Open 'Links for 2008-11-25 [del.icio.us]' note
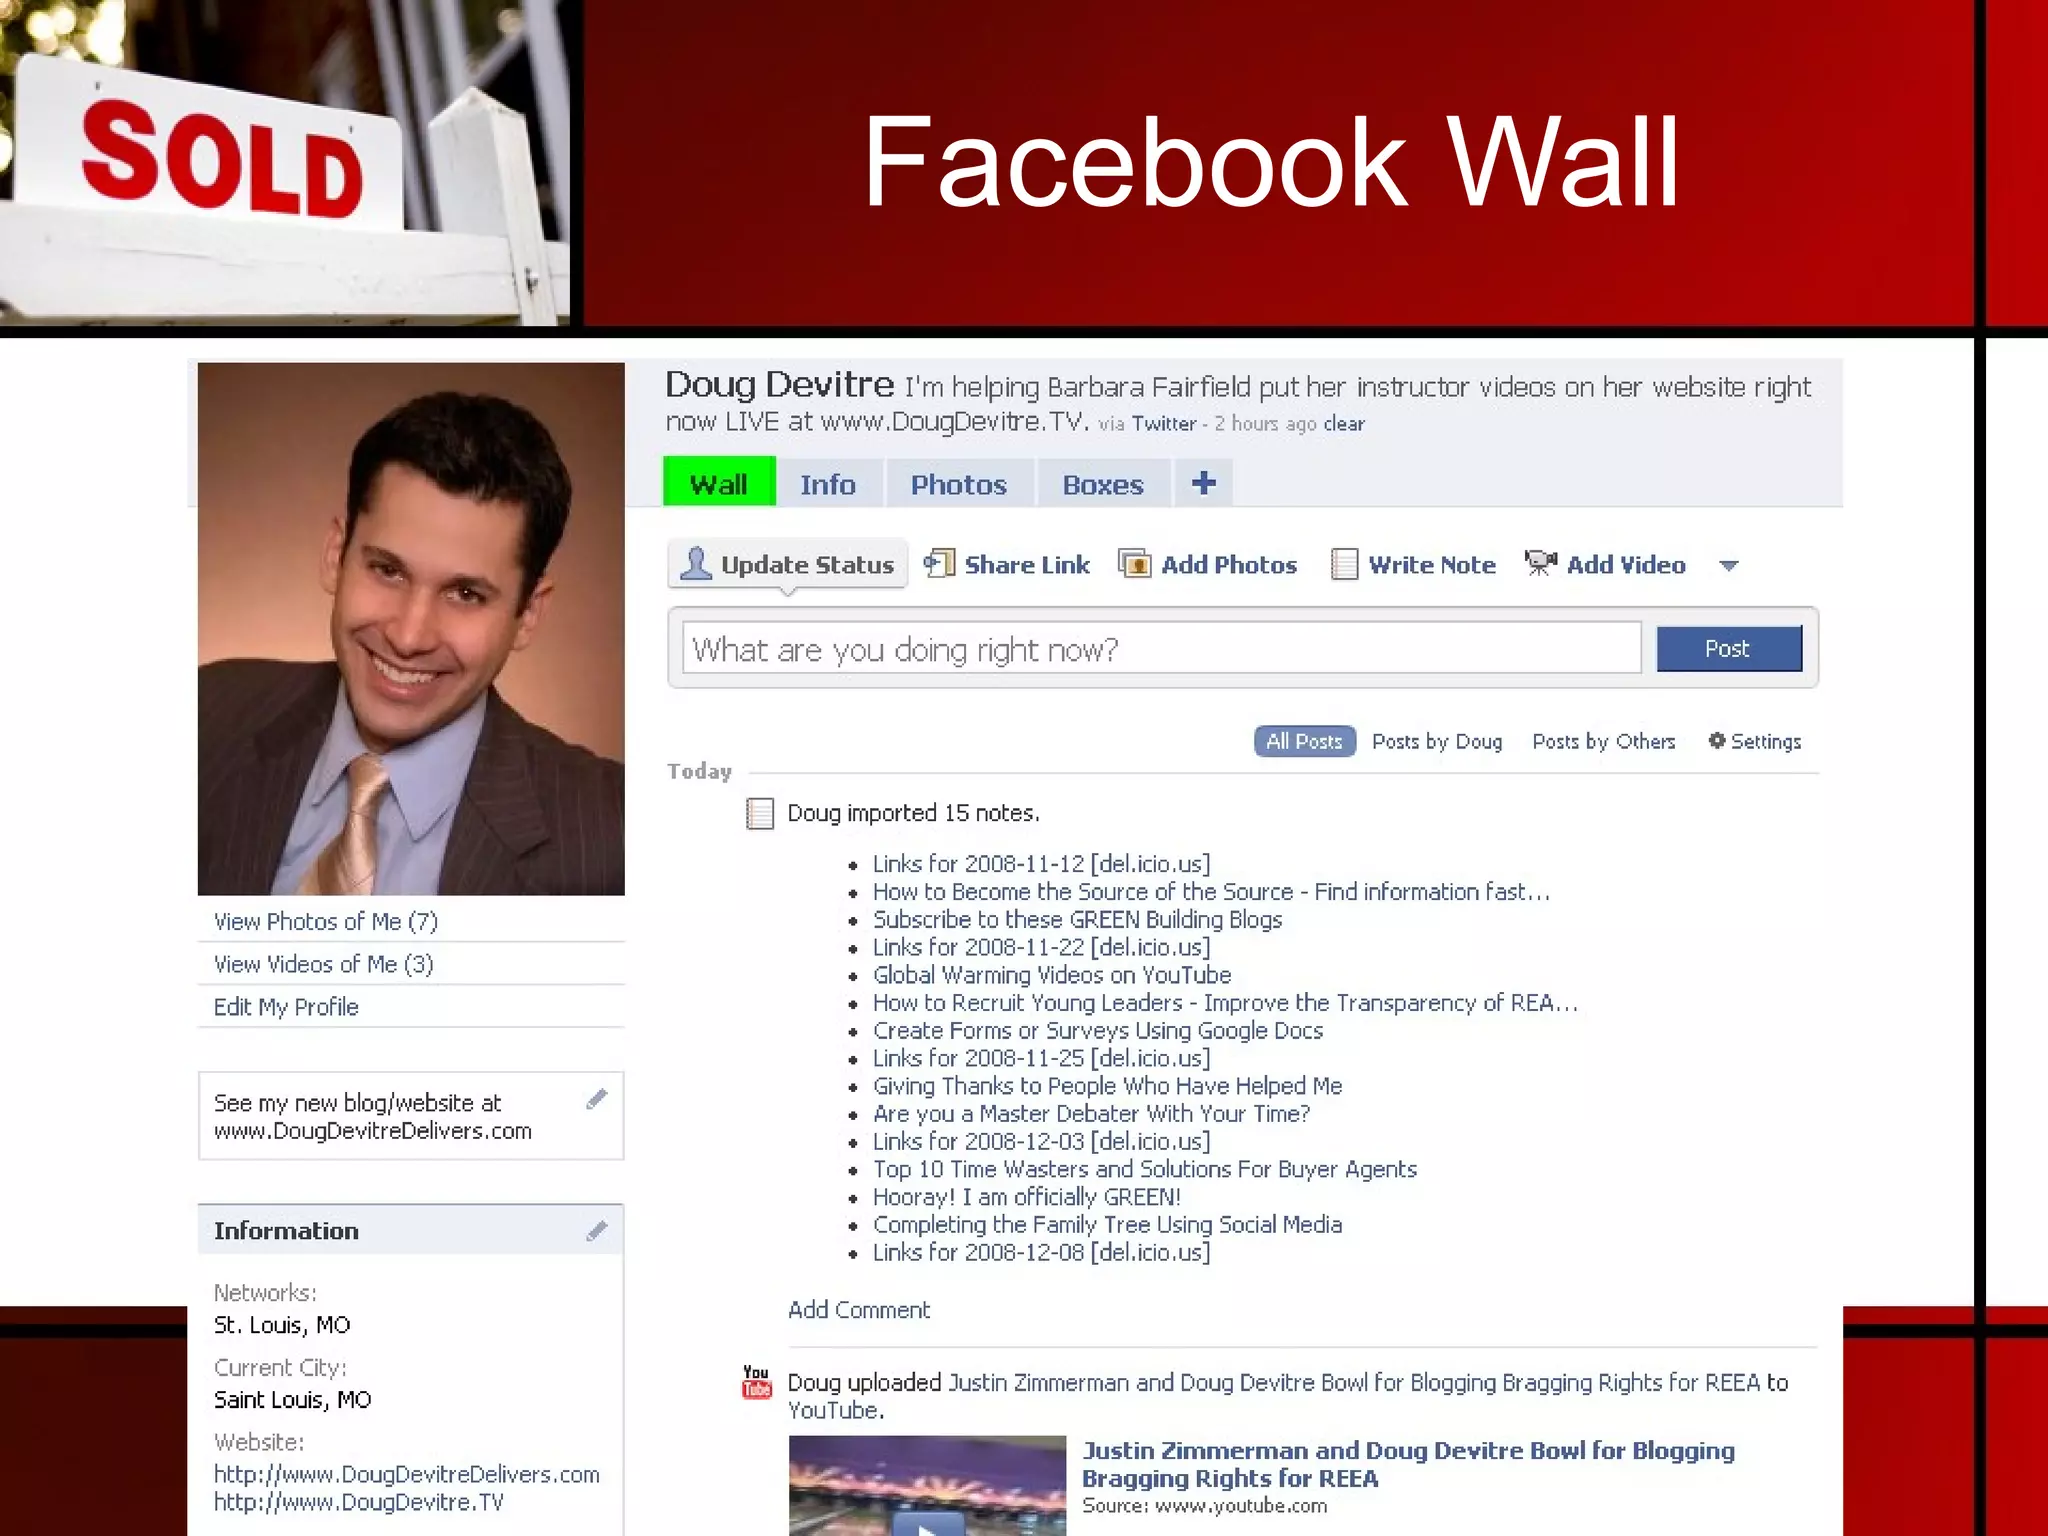Viewport: 2048px width, 1536px height. pos(1041,1057)
